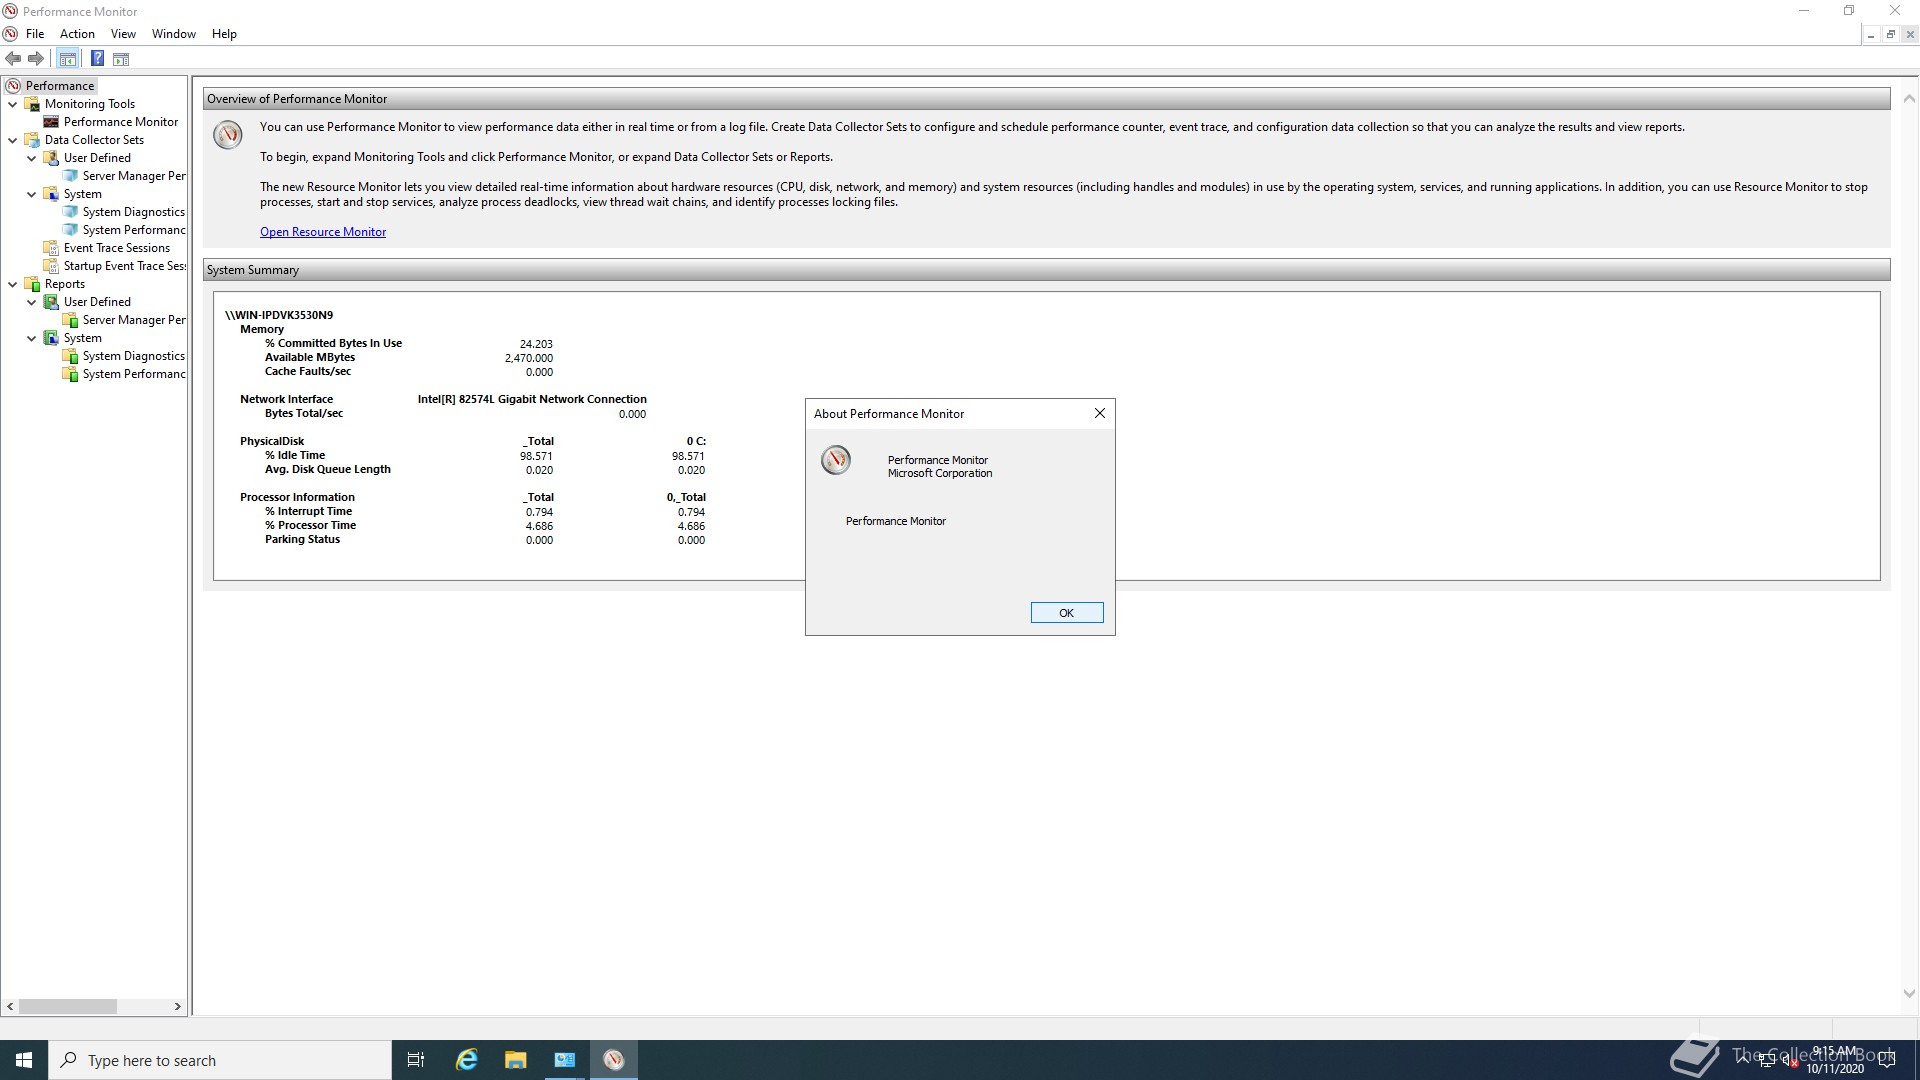
Task: Click the Forward arrow toolbar icon
Action: coord(36,59)
